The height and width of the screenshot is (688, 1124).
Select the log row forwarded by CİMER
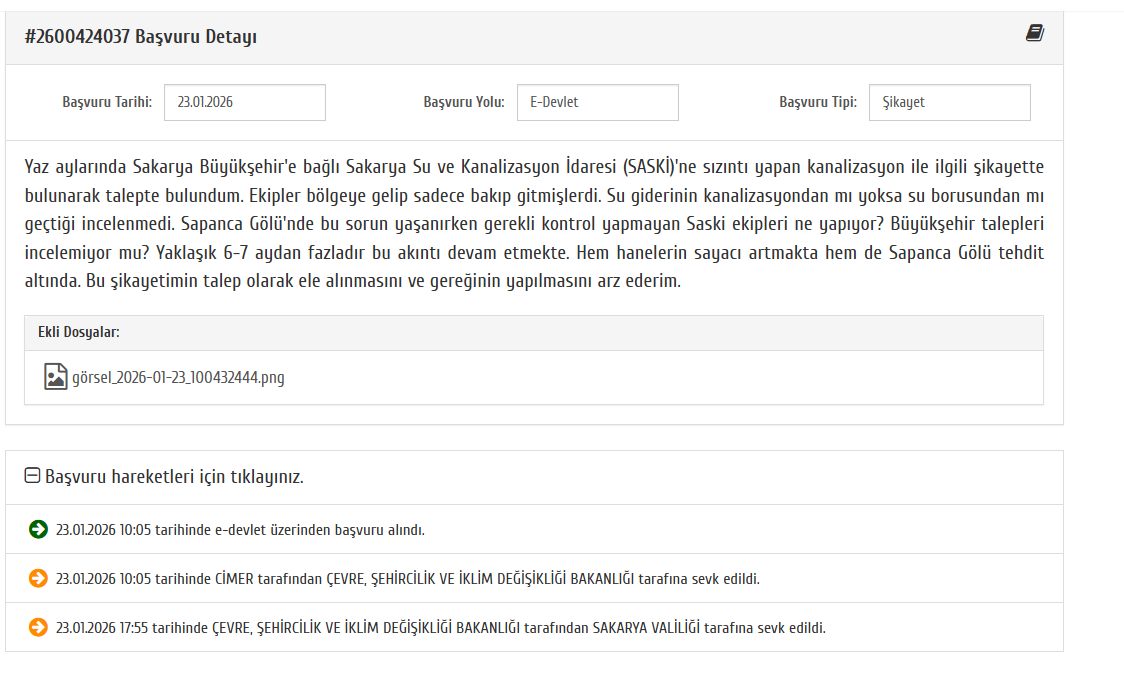(x=408, y=579)
